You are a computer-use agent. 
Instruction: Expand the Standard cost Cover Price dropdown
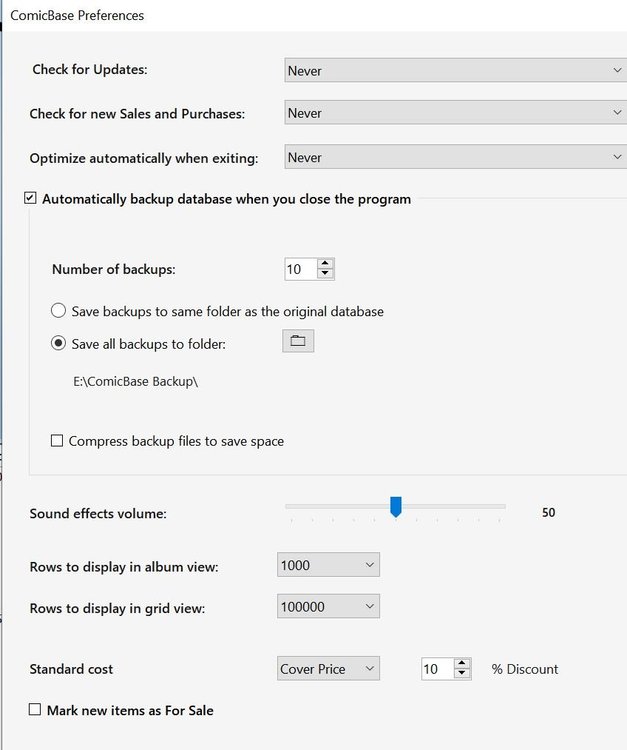(328, 669)
